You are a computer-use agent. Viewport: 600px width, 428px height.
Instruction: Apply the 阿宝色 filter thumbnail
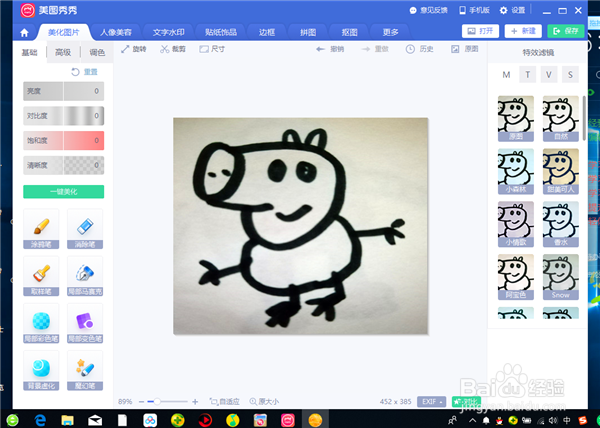[516, 277]
